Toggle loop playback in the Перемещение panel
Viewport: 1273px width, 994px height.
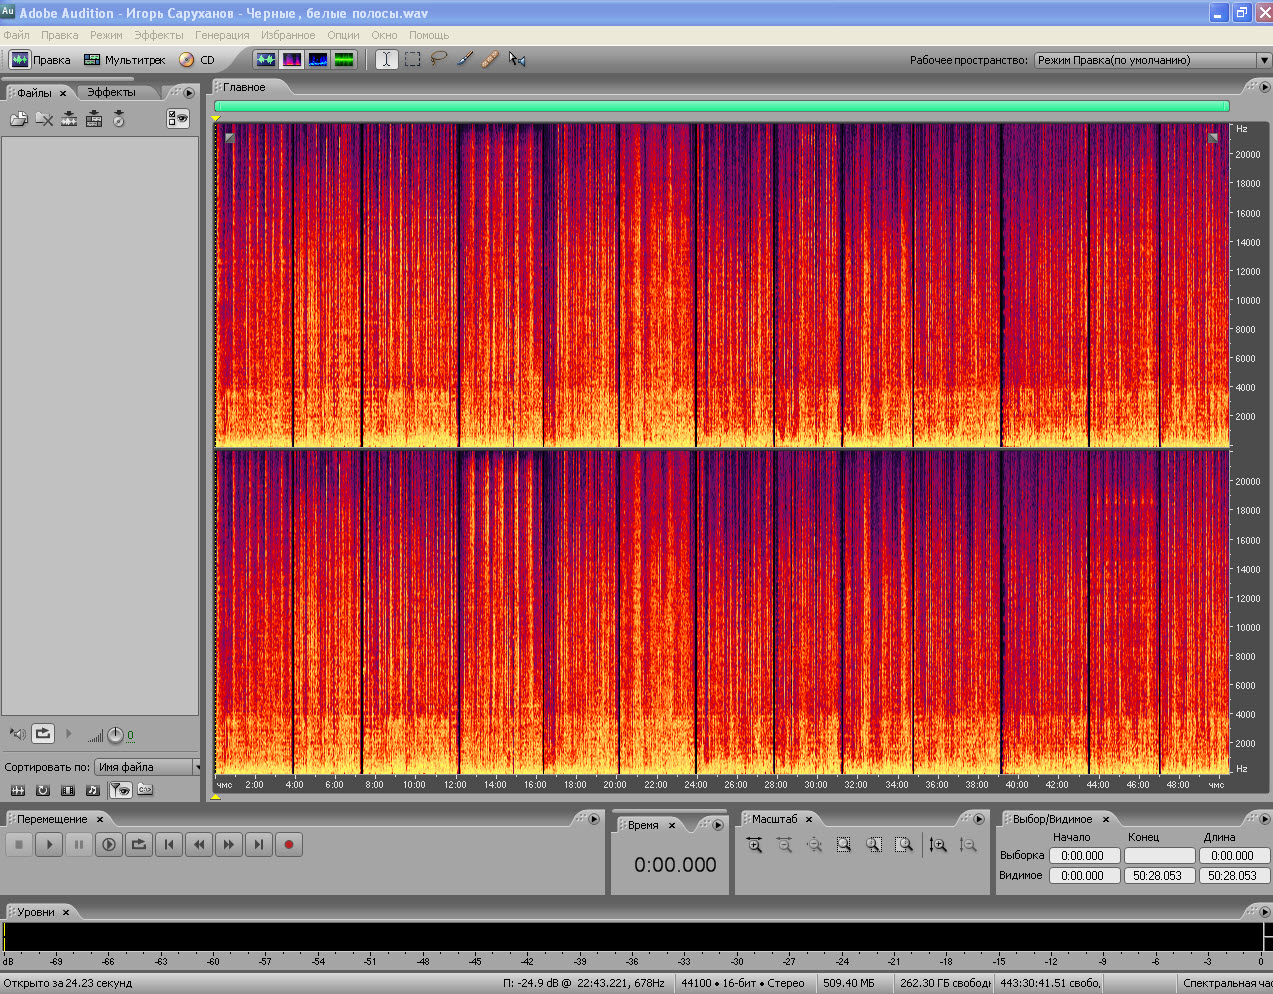(139, 845)
